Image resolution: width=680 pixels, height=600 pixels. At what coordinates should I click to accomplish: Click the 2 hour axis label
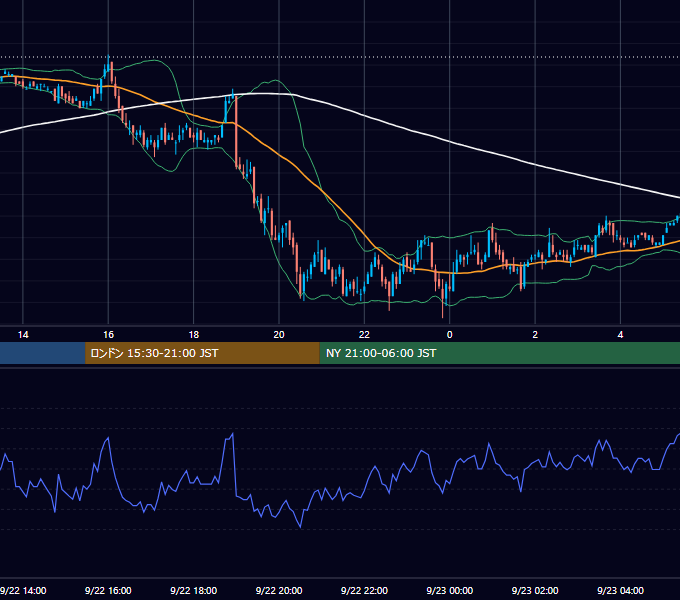pyautogui.click(x=535, y=335)
